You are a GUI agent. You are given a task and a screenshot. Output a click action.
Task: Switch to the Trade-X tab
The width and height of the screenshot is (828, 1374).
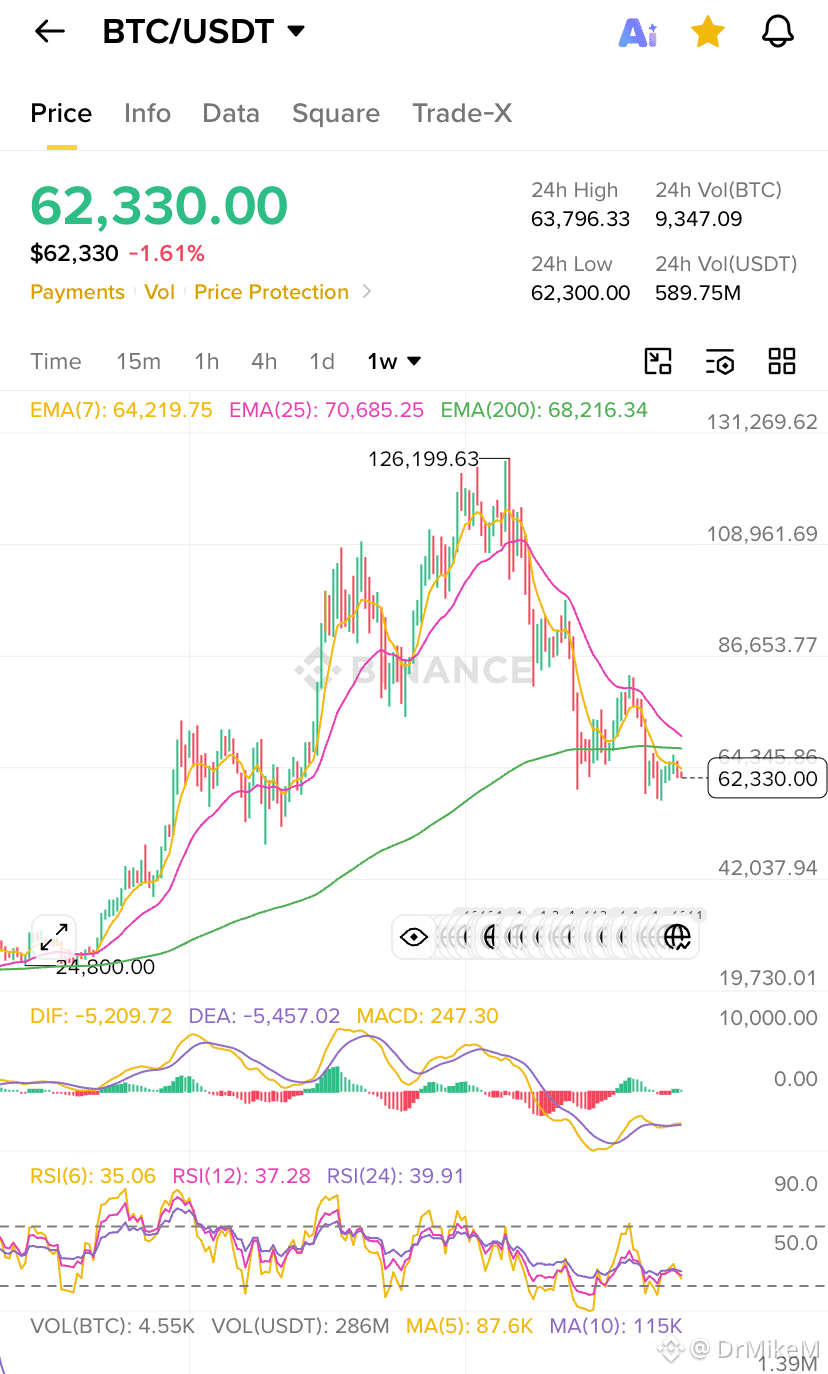[x=462, y=114]
